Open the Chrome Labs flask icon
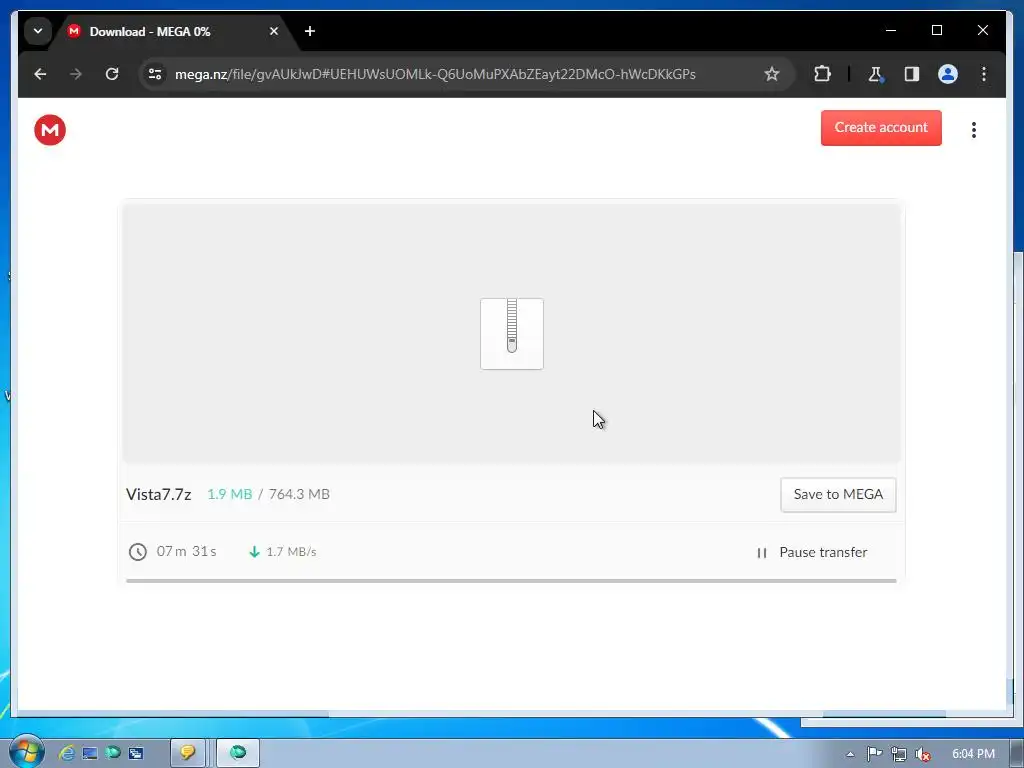1024x768 pixels. click(x=876, y=74)
